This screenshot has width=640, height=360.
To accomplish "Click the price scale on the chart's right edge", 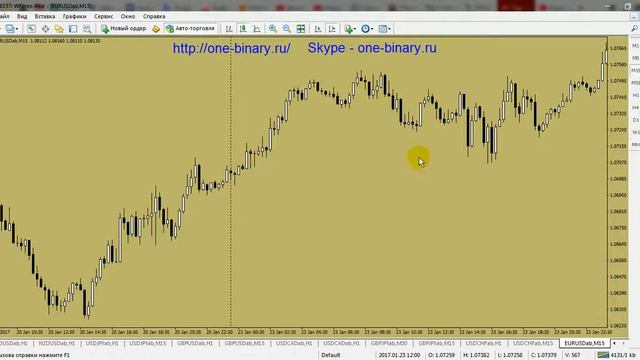I will [618, 183].
